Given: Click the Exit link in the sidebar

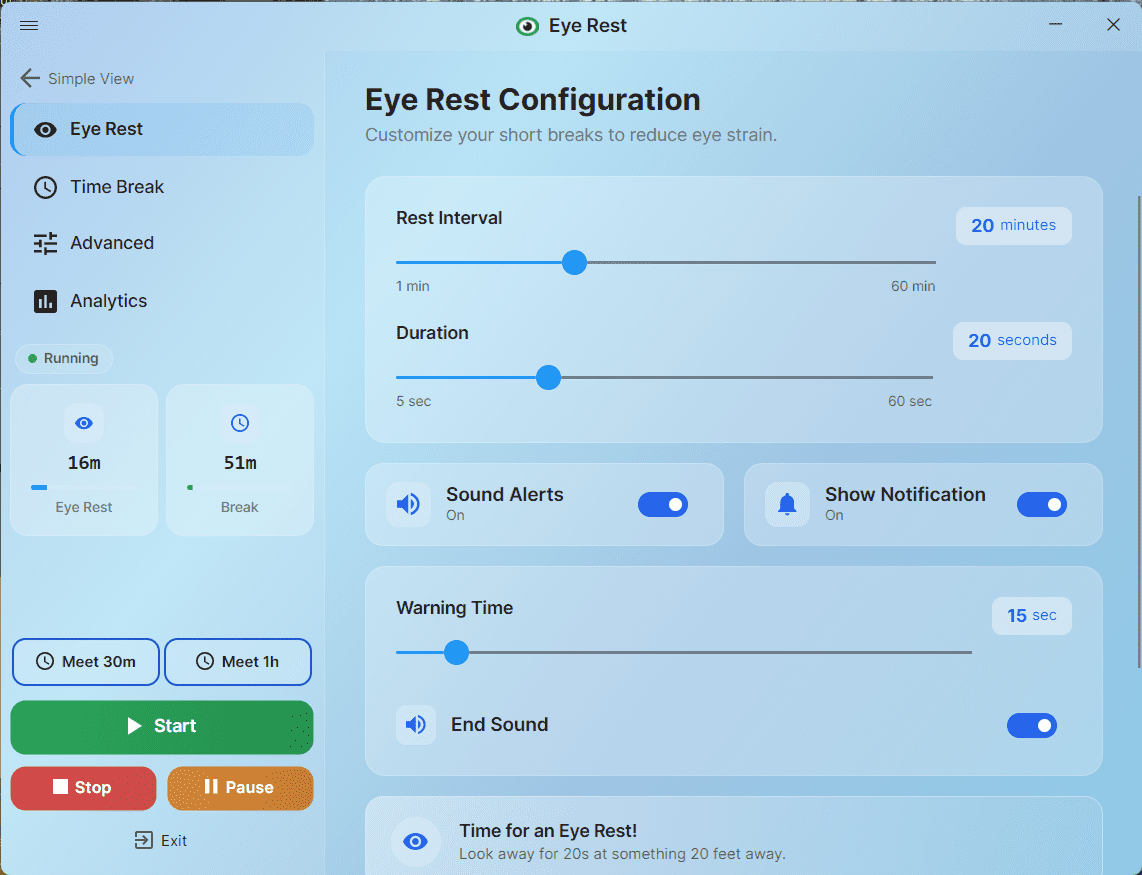Looking at the screenshot, I should (x=161, y=841).
